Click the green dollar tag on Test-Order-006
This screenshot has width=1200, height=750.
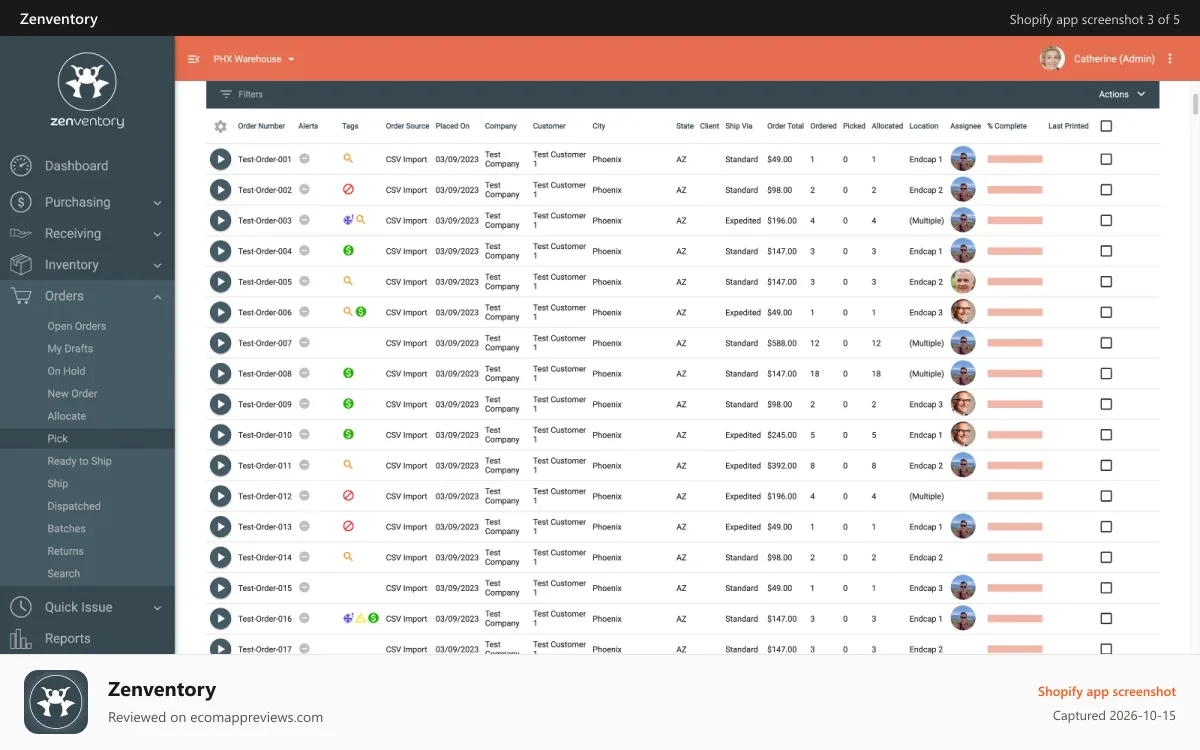pos(361,312)
